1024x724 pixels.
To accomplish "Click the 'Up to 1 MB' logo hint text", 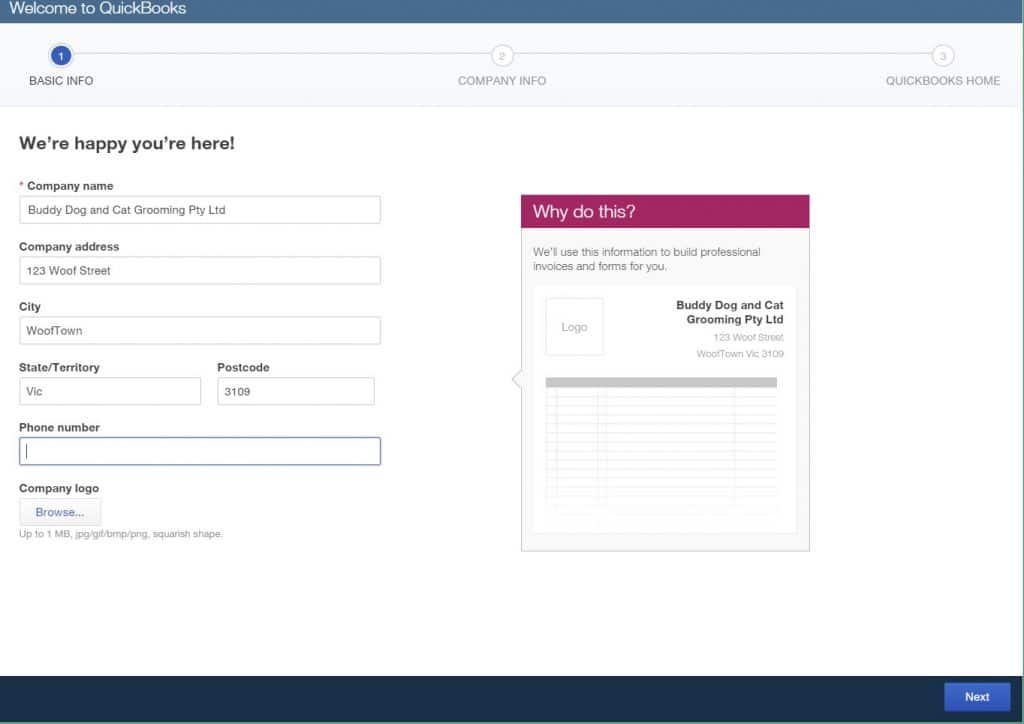I will [121, 534].
